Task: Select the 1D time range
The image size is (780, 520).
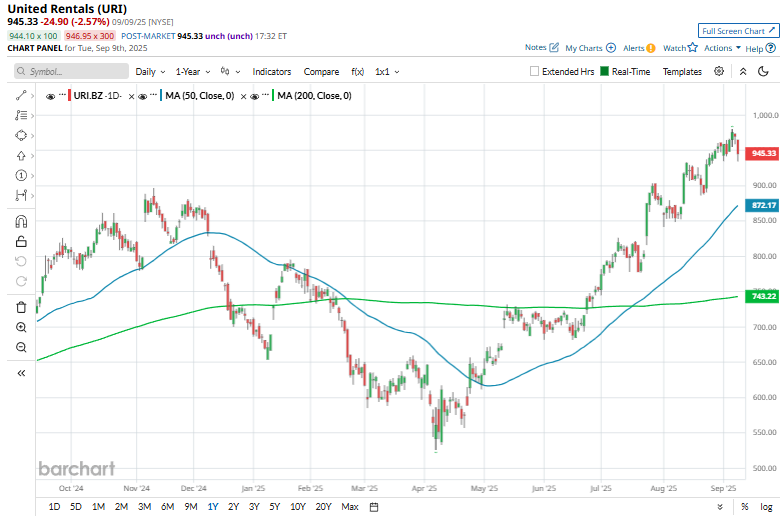Action: 54,507
